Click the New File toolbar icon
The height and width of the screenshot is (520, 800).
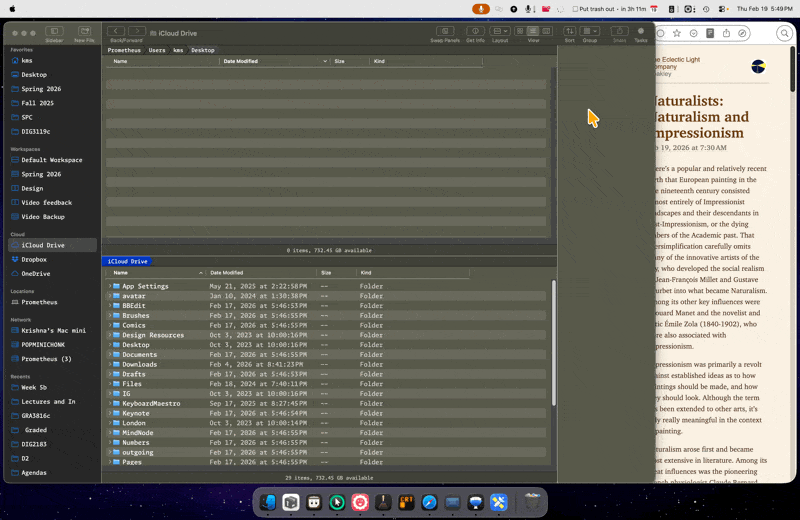(84, 32)
